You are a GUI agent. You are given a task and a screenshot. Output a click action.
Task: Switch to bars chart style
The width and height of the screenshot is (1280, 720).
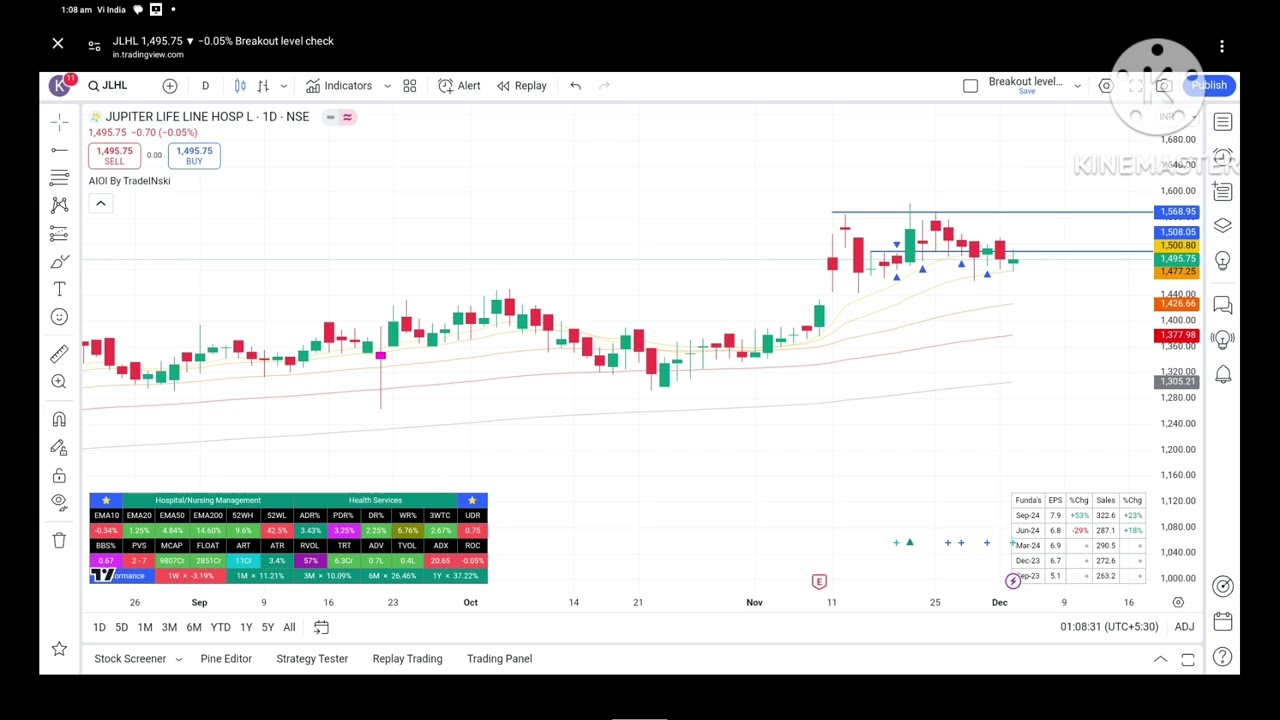[263, 86]
